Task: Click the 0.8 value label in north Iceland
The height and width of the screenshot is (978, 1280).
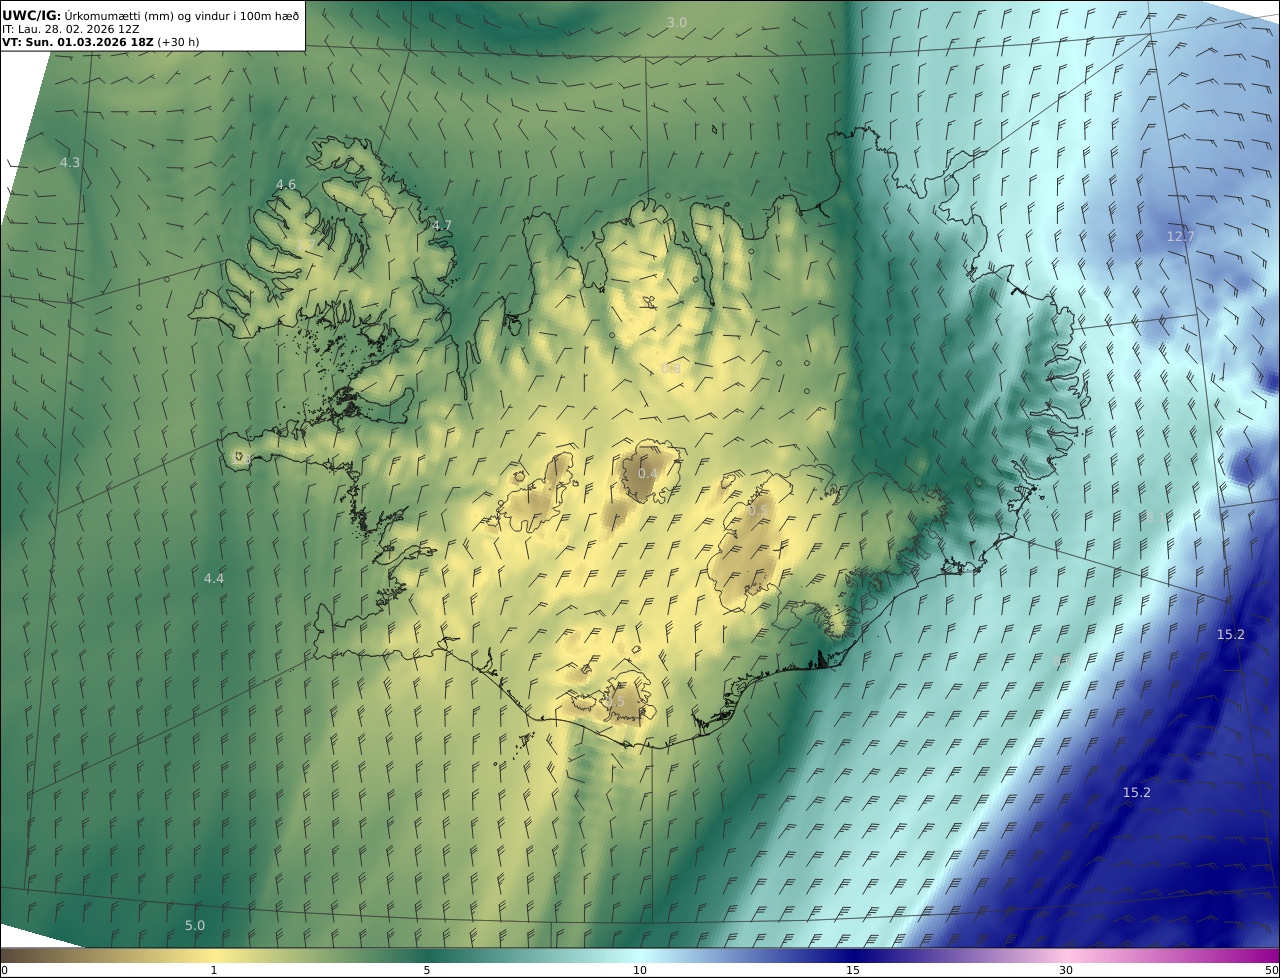Action: pos(670,368)
